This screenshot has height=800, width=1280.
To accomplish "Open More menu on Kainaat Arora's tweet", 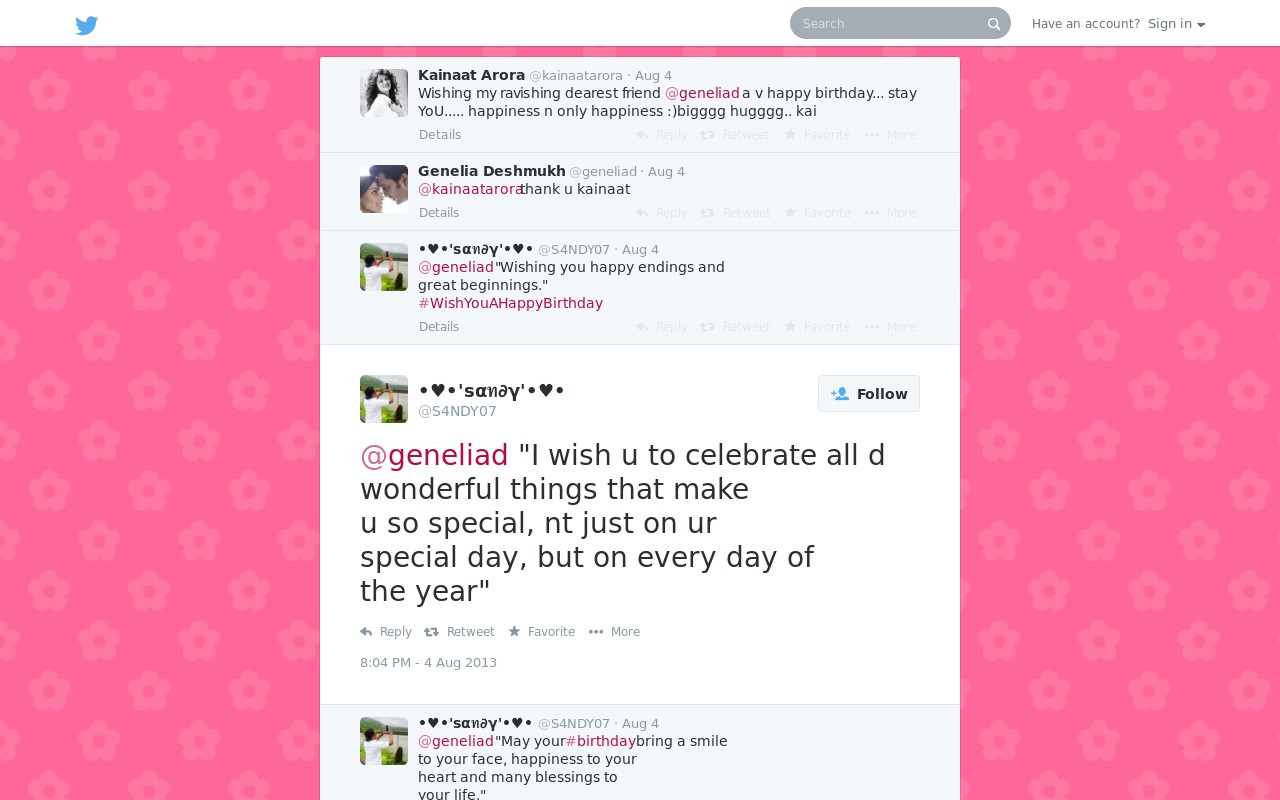I will [890, 135].
